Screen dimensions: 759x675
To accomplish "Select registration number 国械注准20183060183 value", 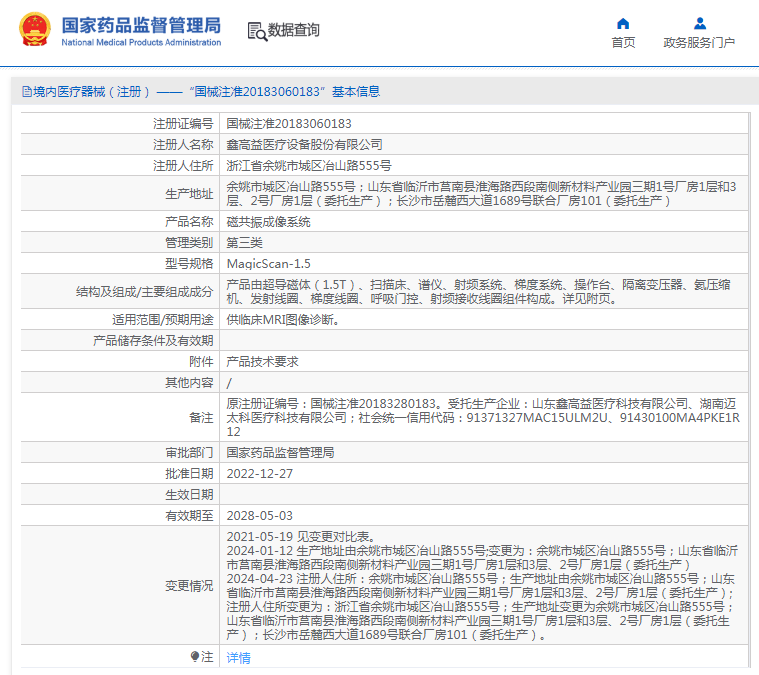I will pyautogui.click(x=289, y=124).
